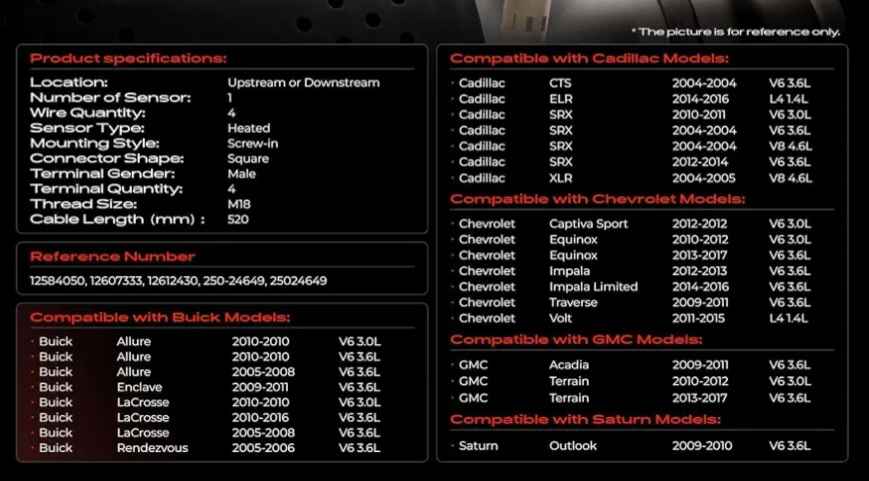Select the "Rendezvous" Buick model

tap(152, 448)
